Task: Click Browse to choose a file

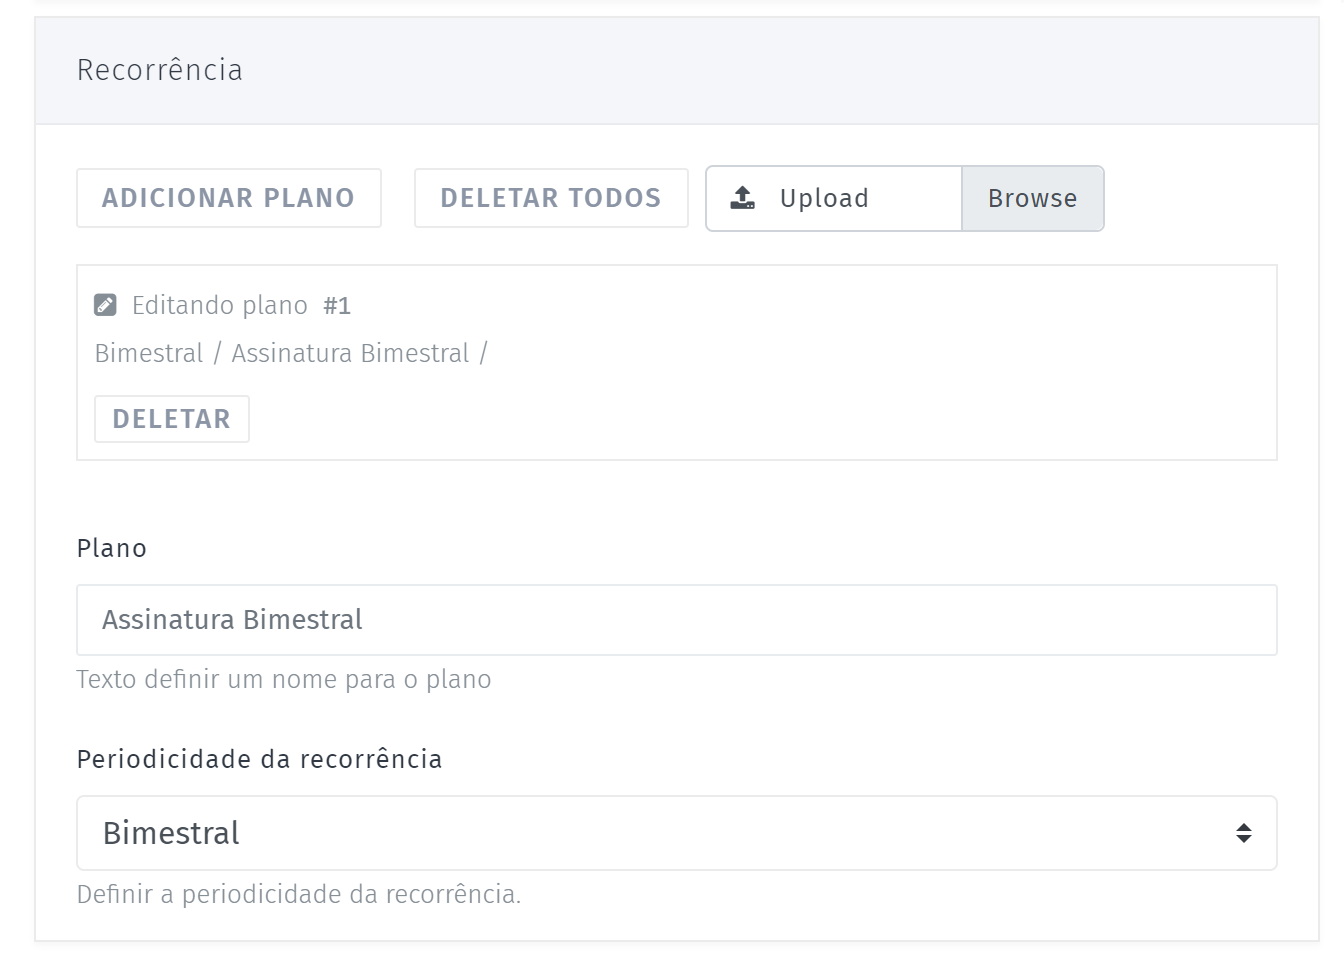Action: pyautogui.click(x=1033, y=198)
